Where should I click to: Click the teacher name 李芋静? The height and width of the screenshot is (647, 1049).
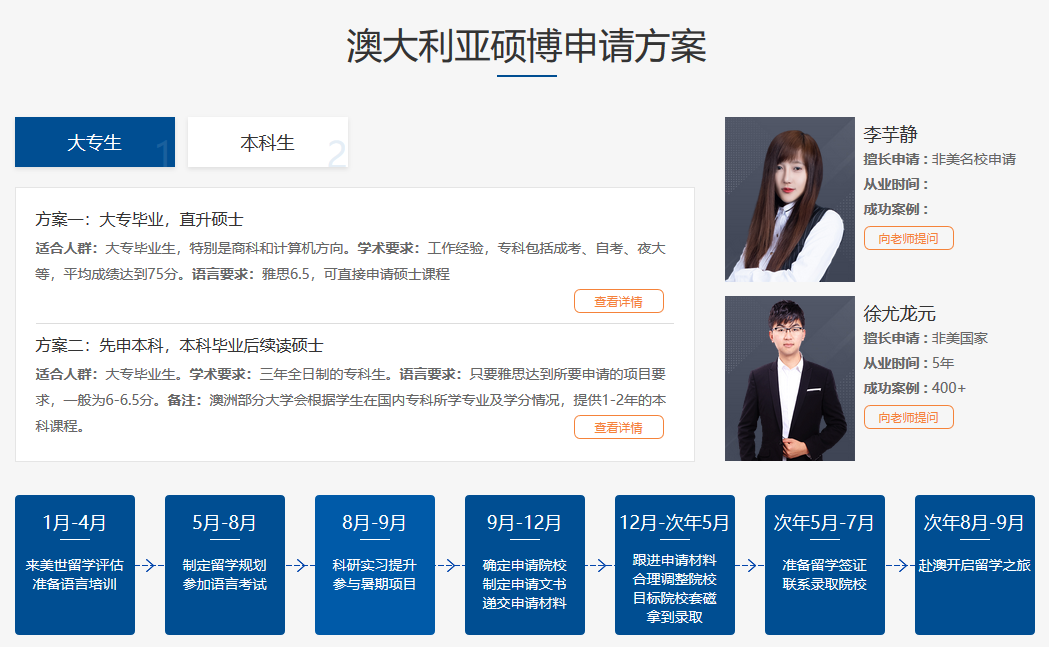pyautogui.click(x=890, y=134)
